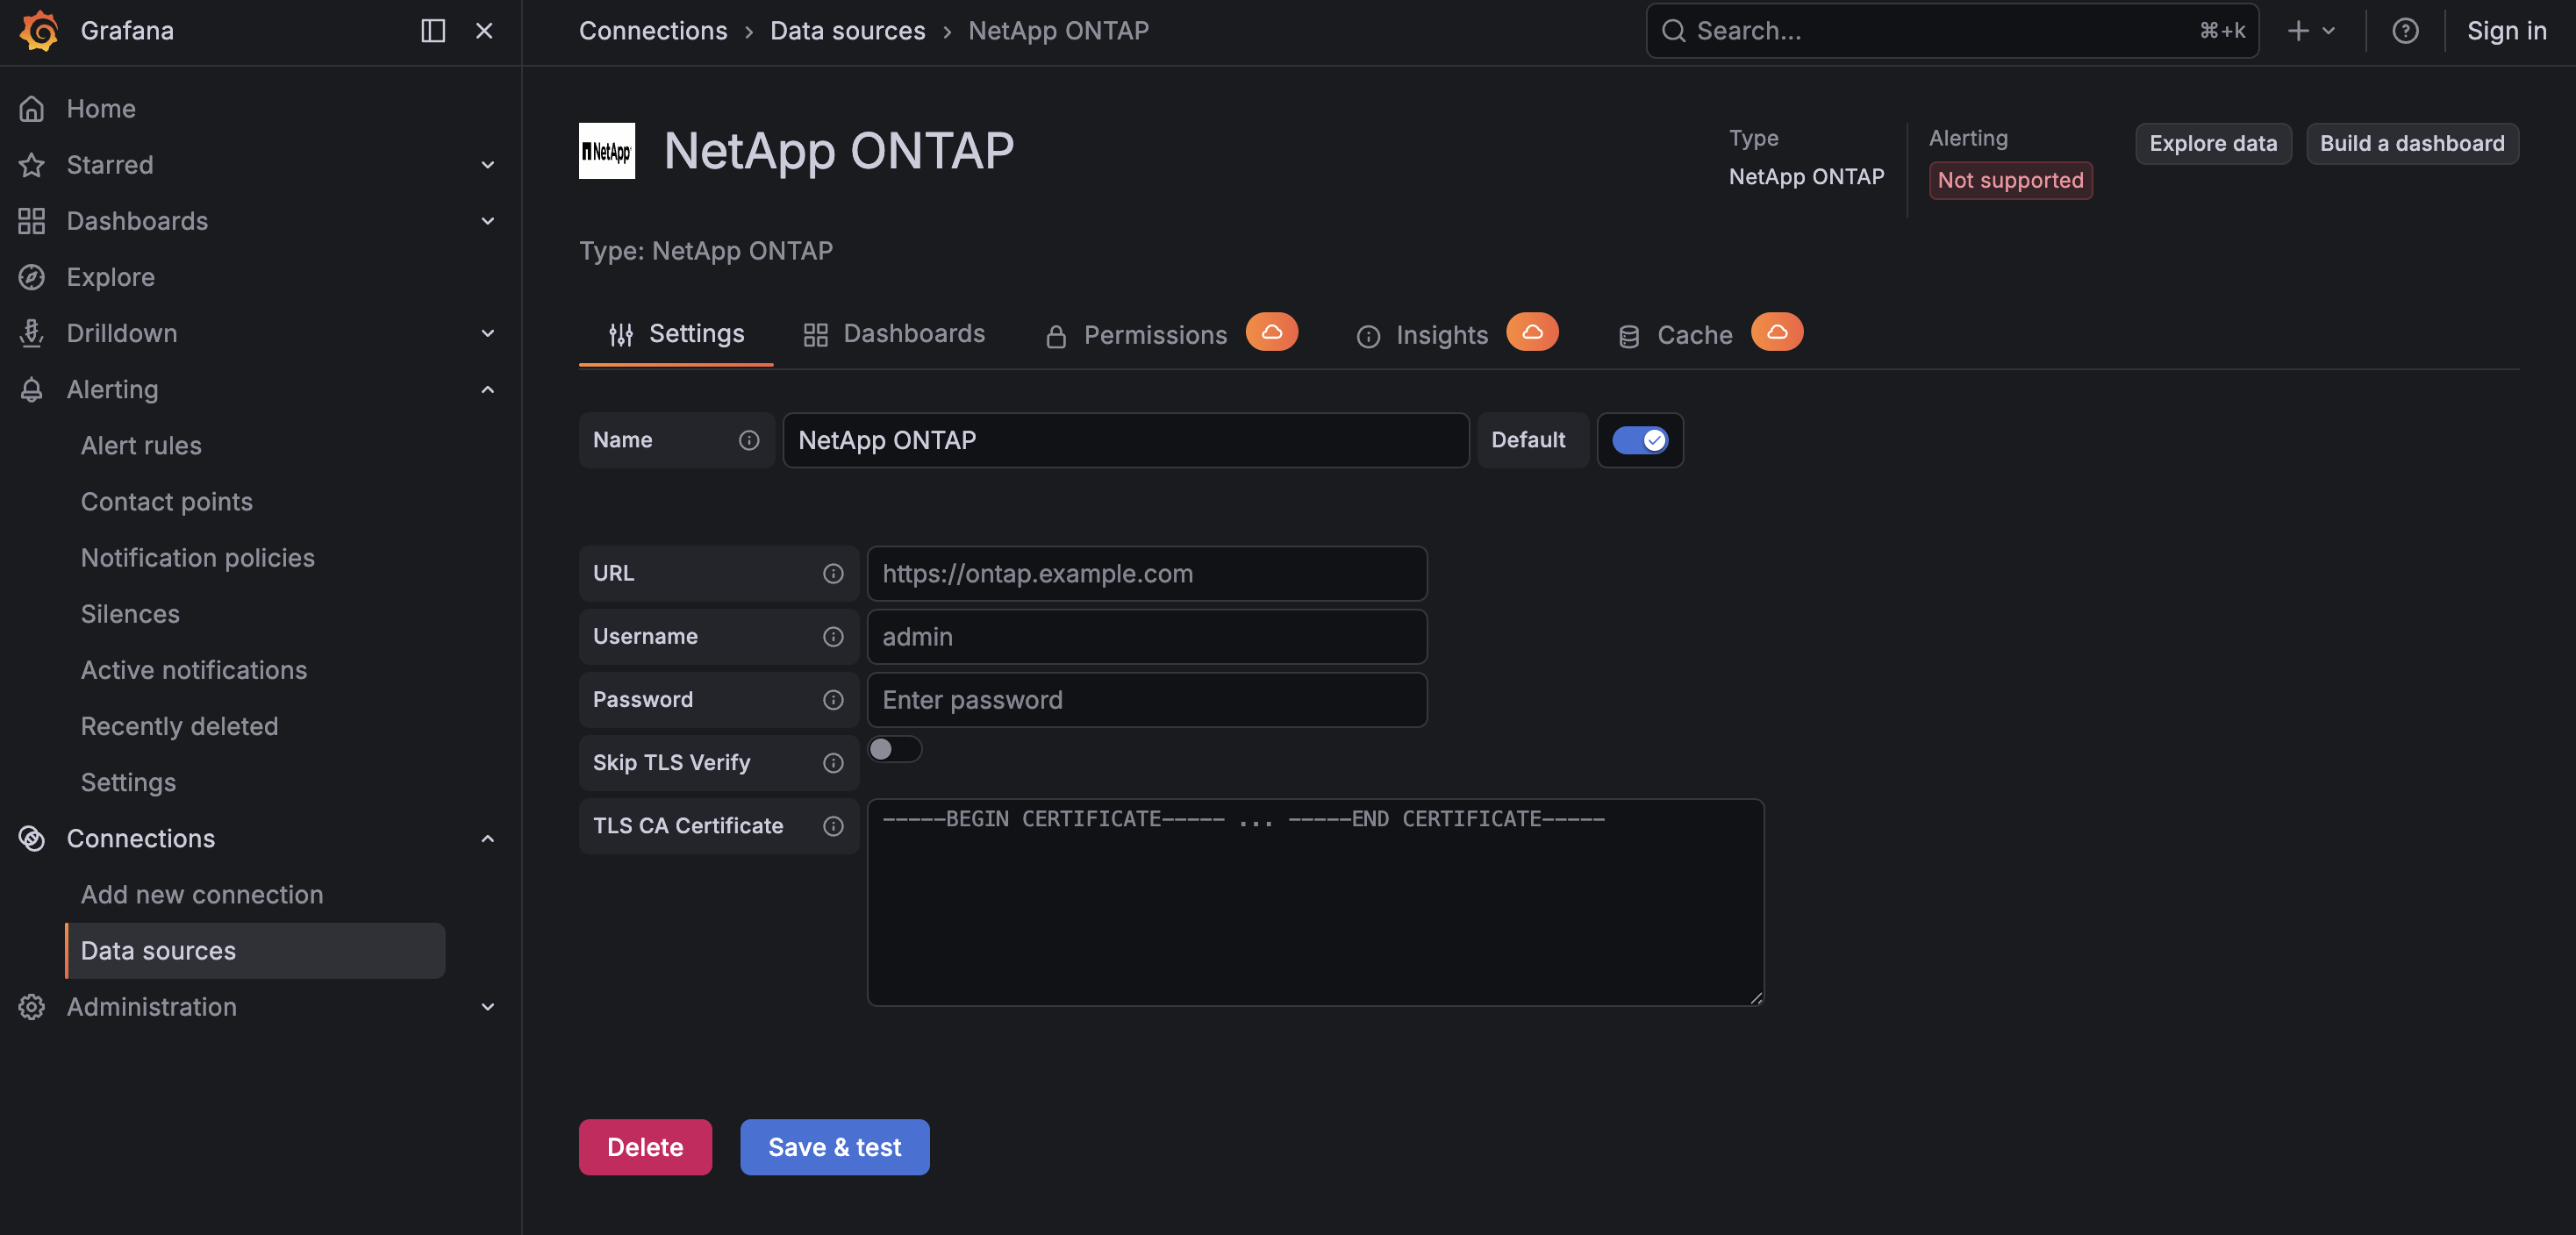The height and width of the screenshot is (1235, 2576).
Task: Click the Administration gear icon
Action: pyautogui.click(x=31, y=1007)
